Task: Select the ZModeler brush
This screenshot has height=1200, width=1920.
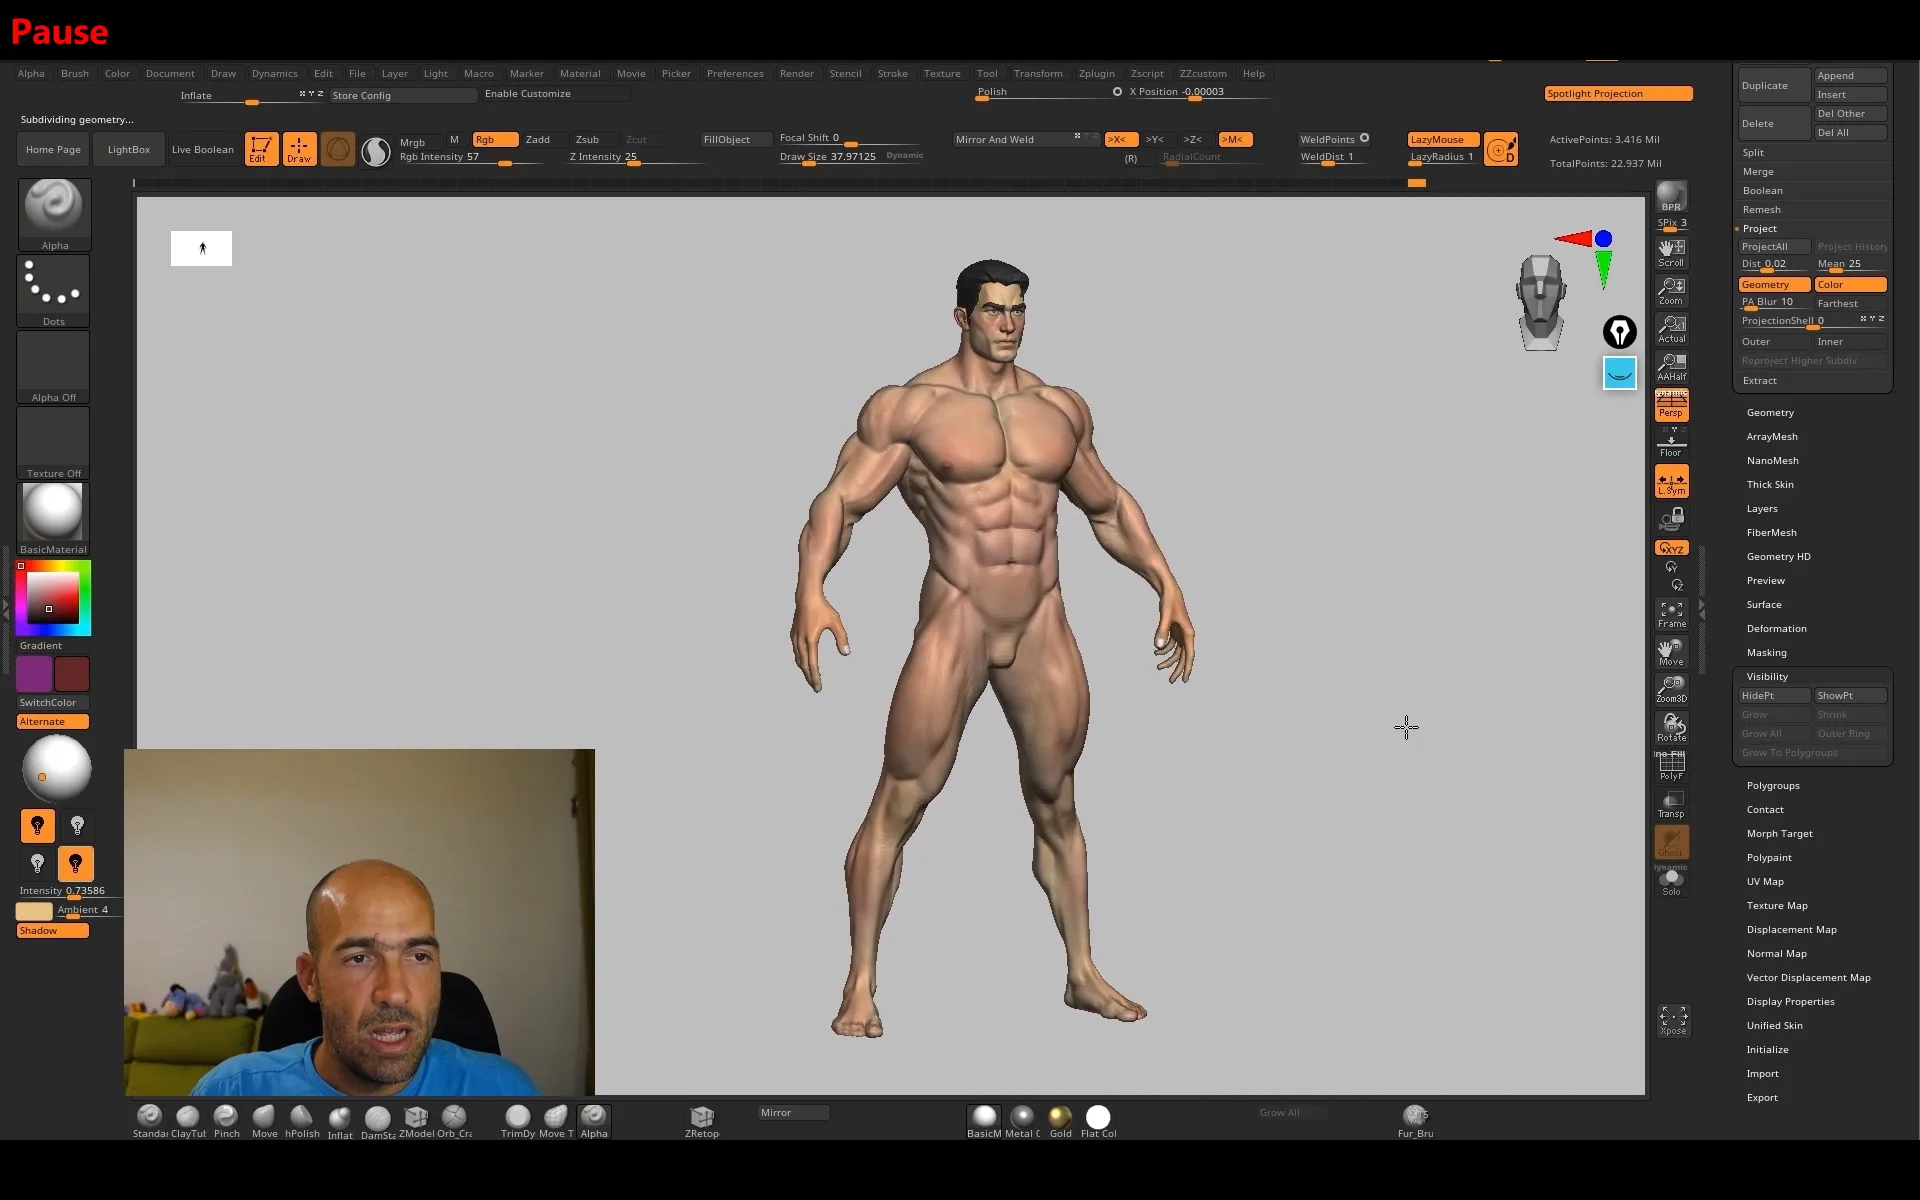Action: (x=416, y=1121)
